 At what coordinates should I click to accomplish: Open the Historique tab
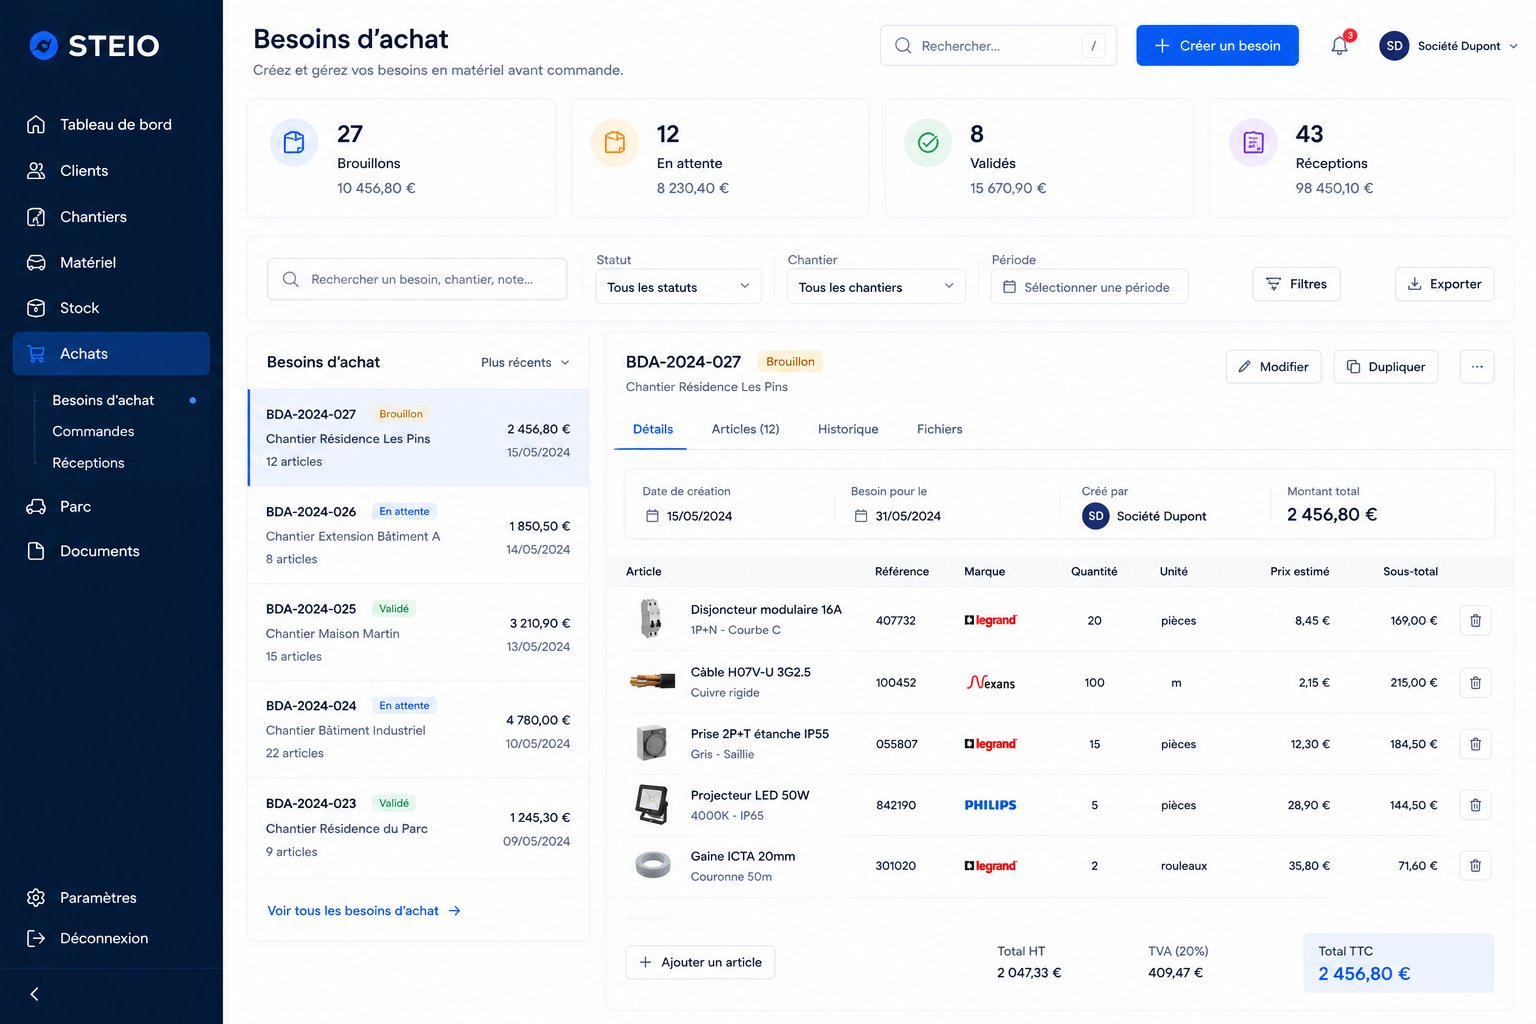848,429
